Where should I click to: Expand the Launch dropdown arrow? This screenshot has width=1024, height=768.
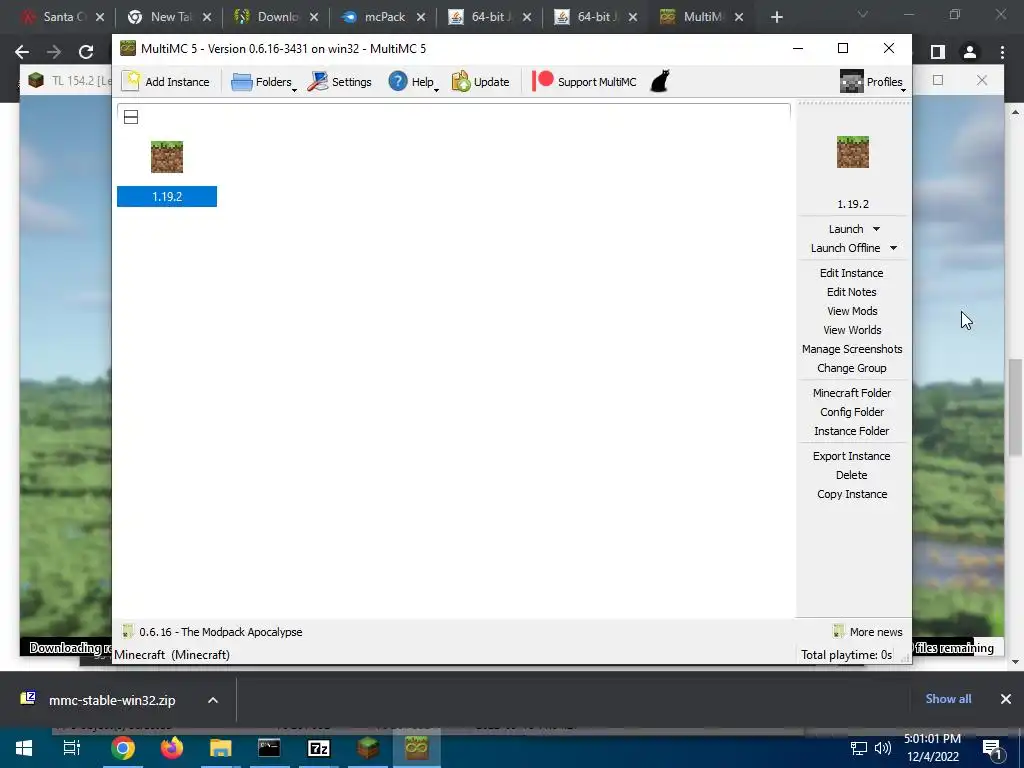(876, 229)
